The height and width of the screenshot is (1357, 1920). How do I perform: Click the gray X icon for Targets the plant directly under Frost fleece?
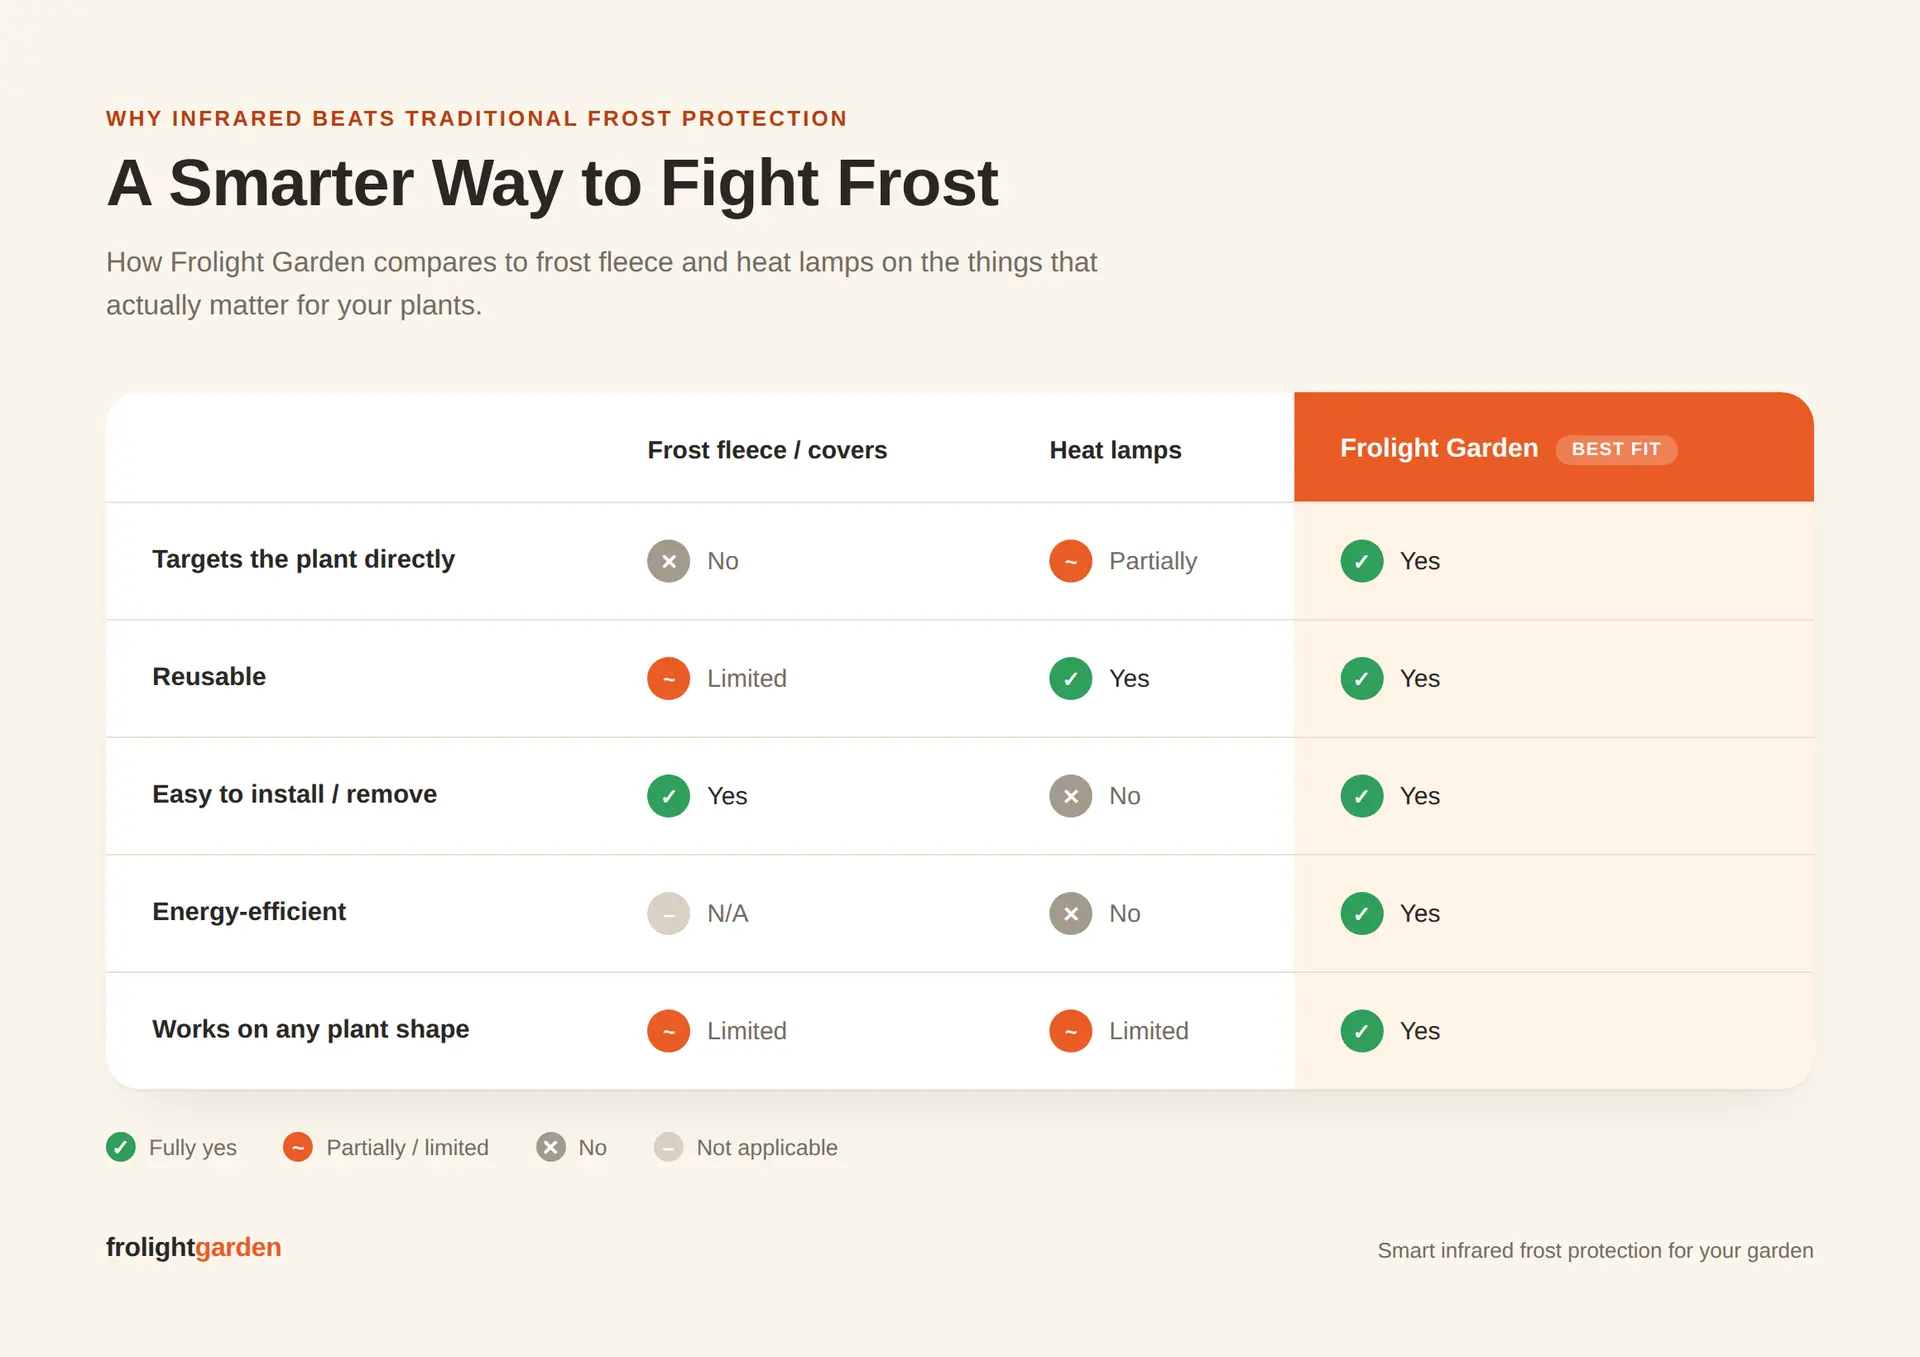(x=668, y=561)
